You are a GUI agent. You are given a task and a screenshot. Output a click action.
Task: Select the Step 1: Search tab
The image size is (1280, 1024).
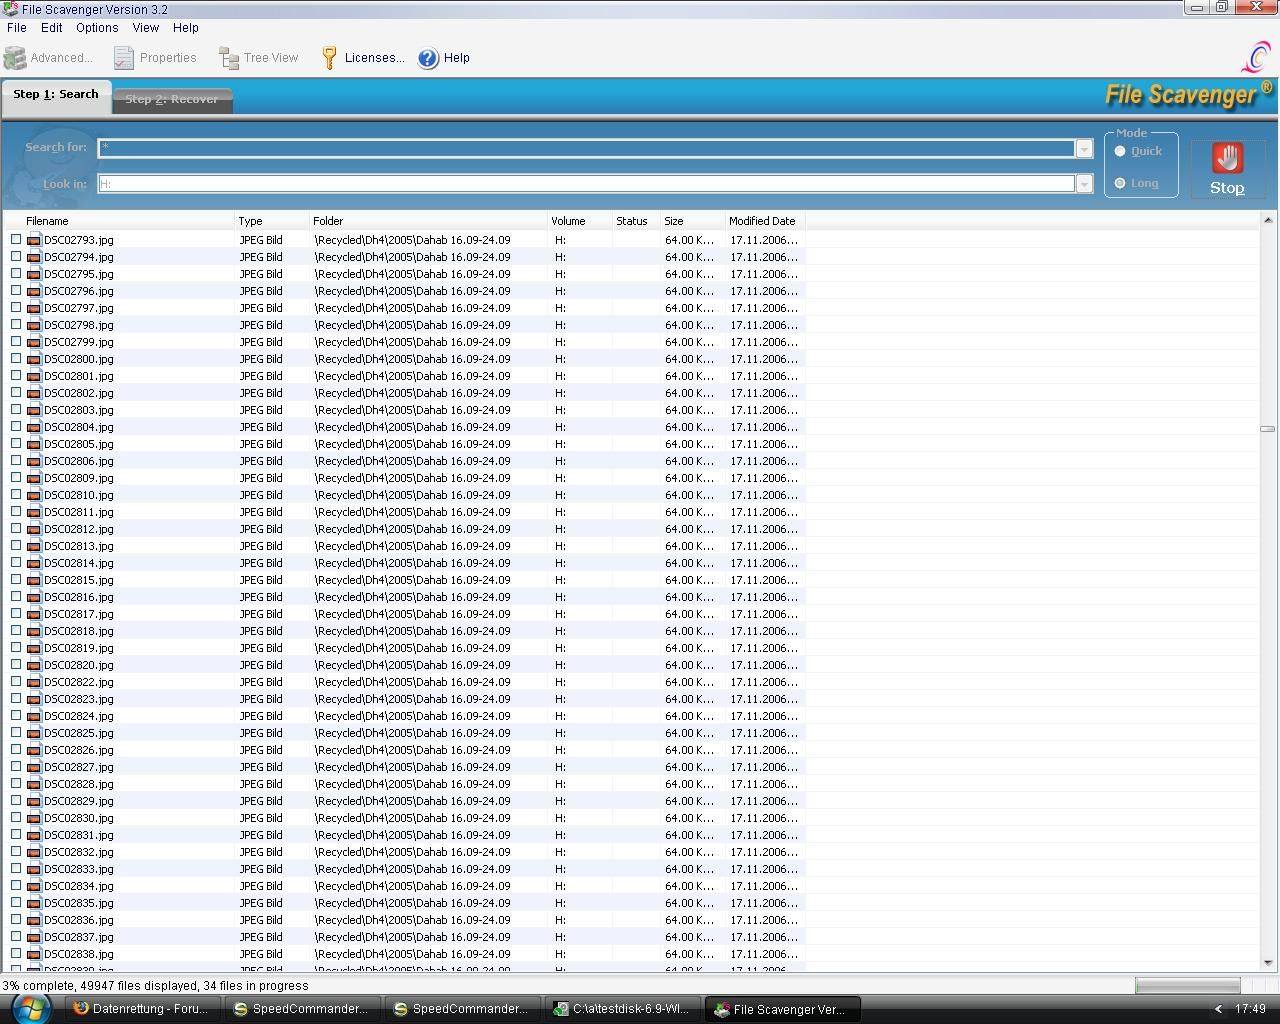56,94
